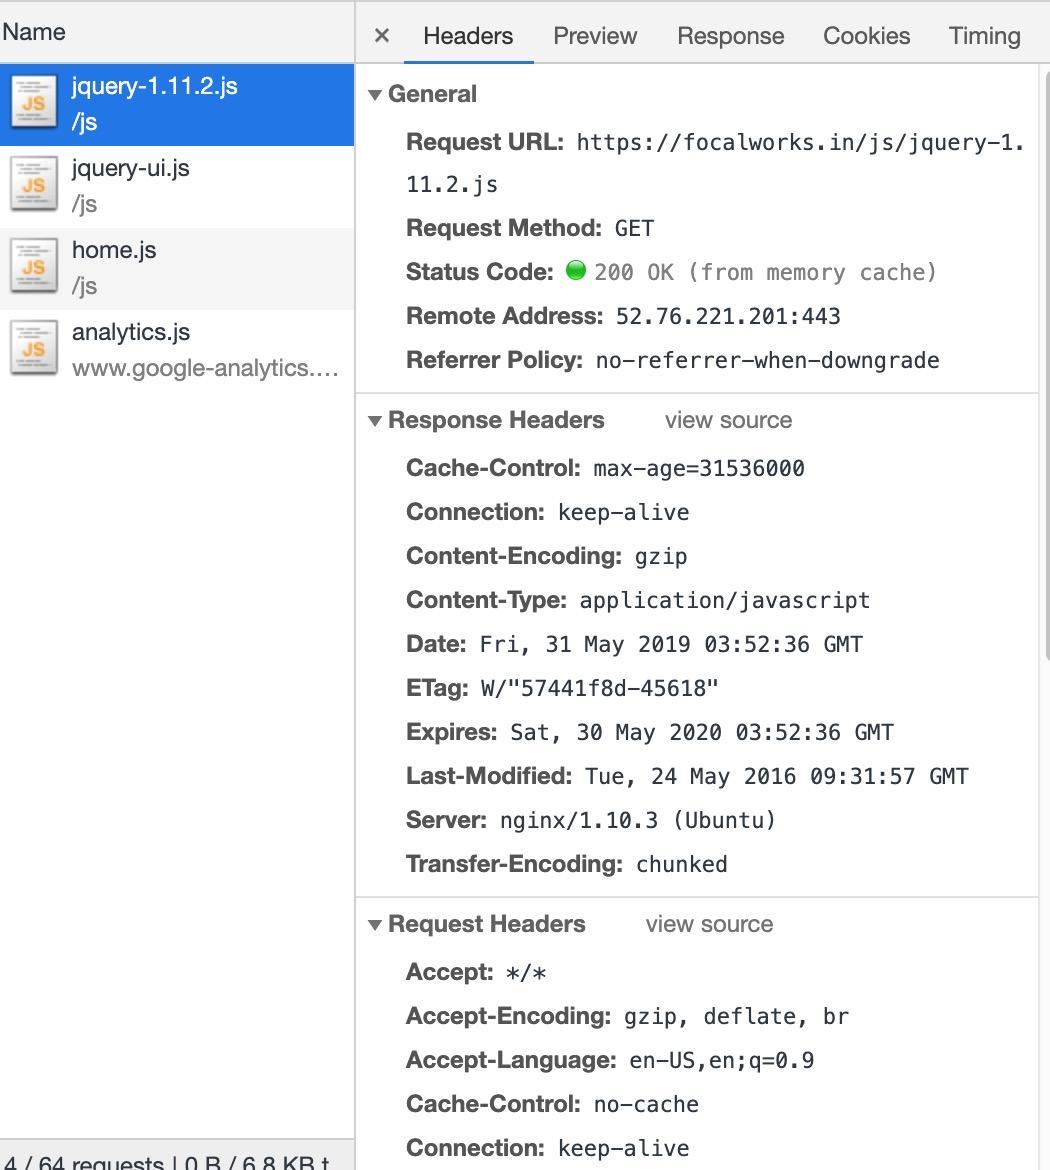The image size is (1050, 1170).
Task: Select the home.js request name
Action: click(114, 250)
